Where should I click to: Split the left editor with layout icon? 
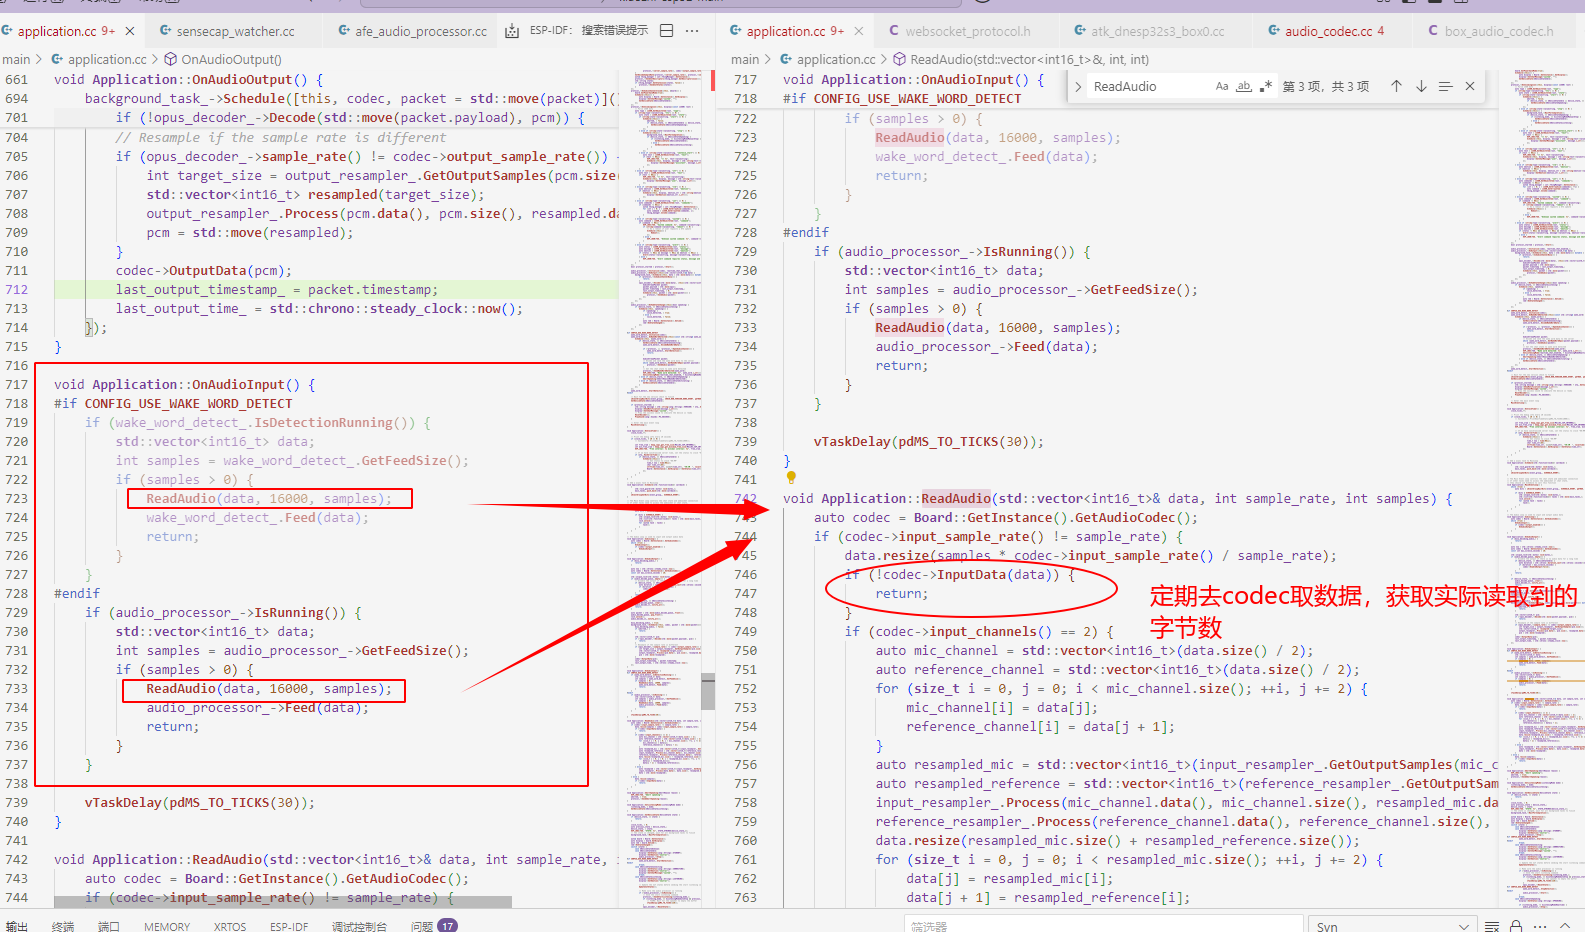[667, 31]
